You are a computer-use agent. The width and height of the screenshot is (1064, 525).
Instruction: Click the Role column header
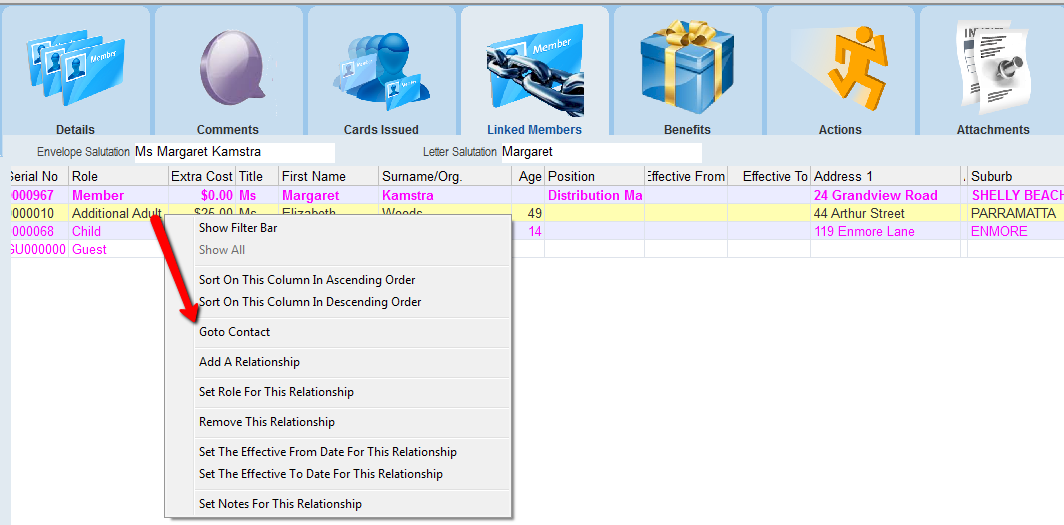point(119,176)
